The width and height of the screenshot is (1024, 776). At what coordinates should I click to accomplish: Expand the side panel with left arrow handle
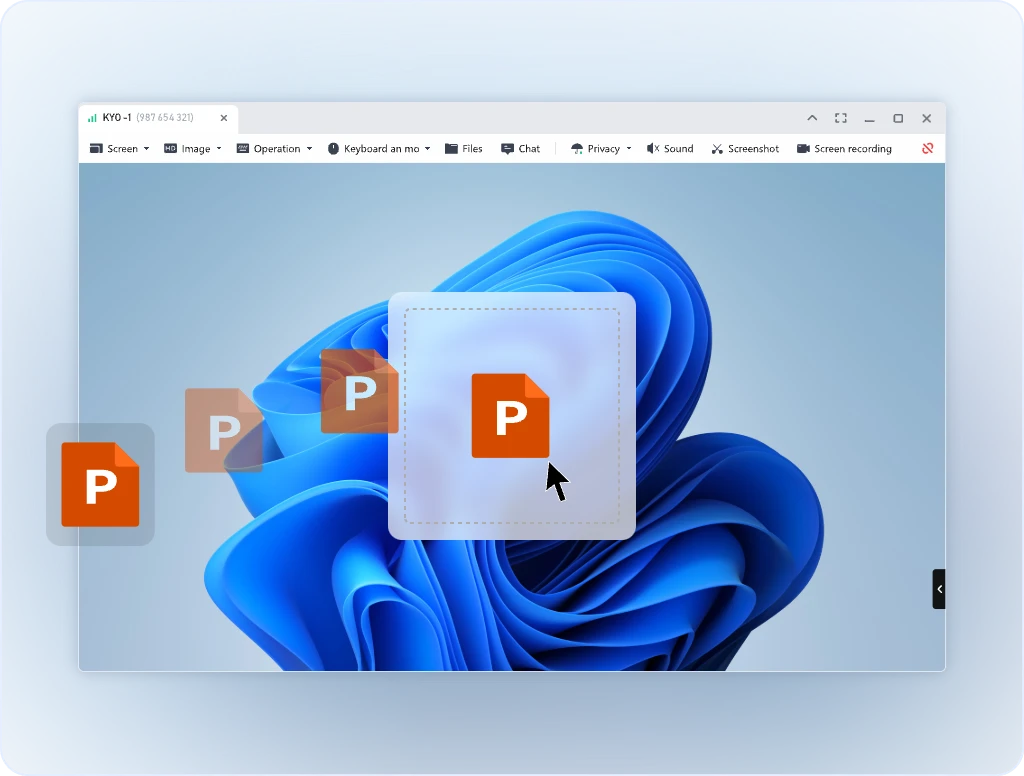click(x=938, y=589)
